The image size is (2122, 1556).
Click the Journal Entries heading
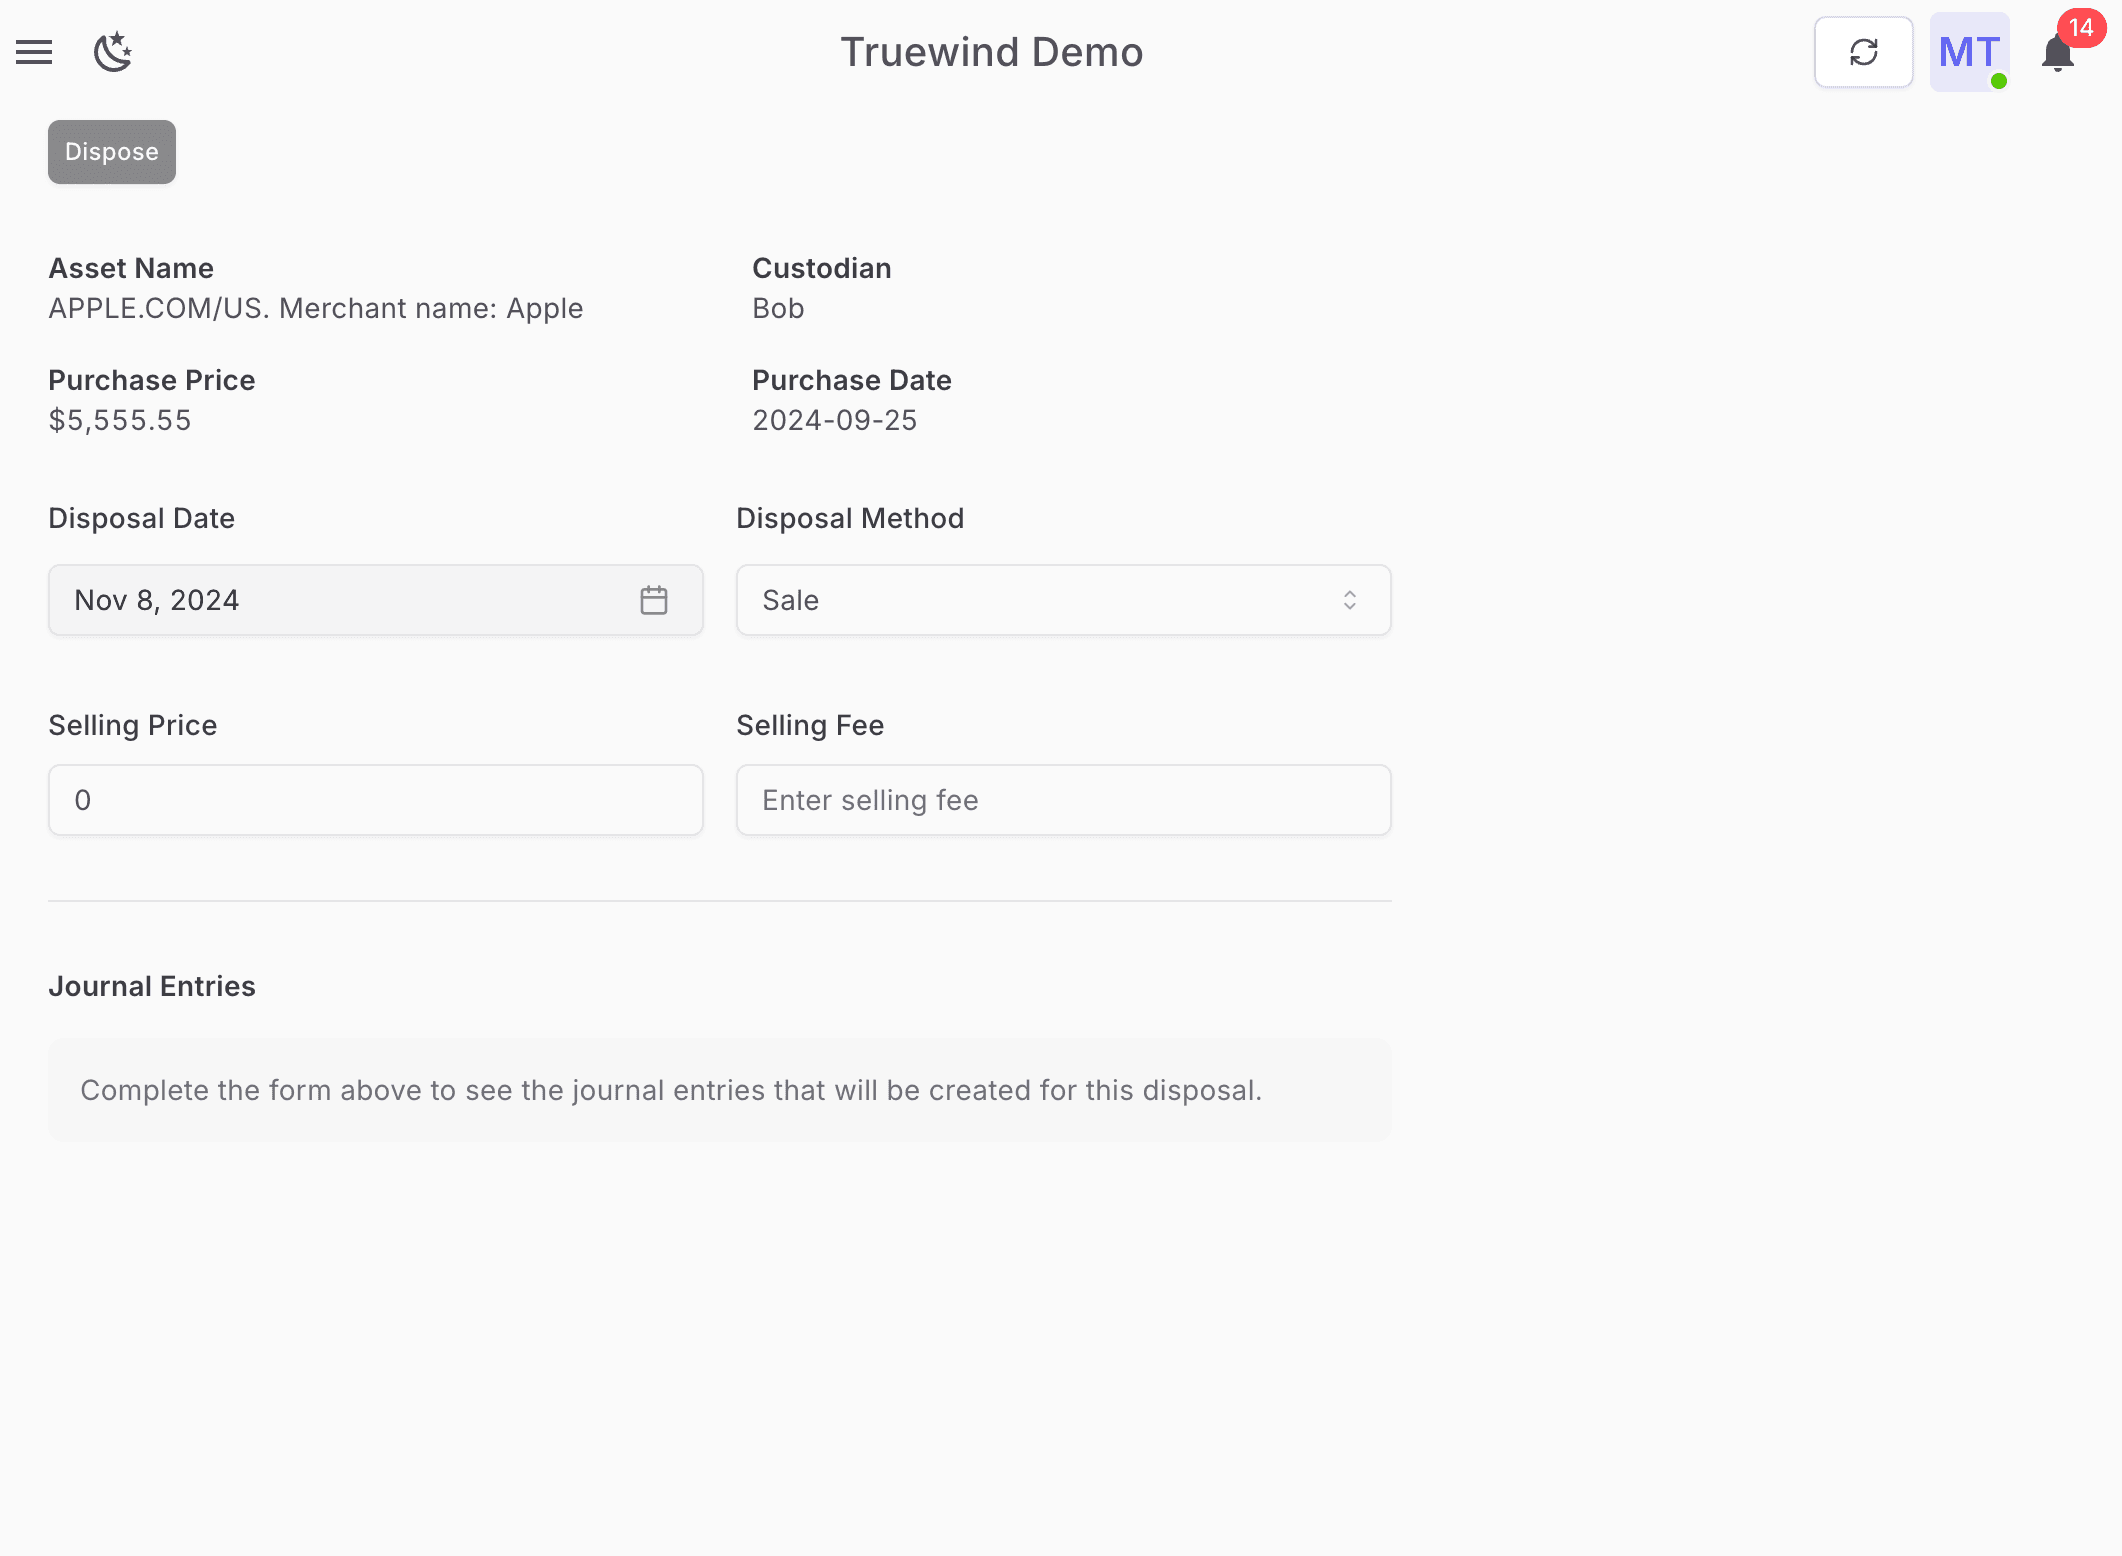click(x=151, y=986)
